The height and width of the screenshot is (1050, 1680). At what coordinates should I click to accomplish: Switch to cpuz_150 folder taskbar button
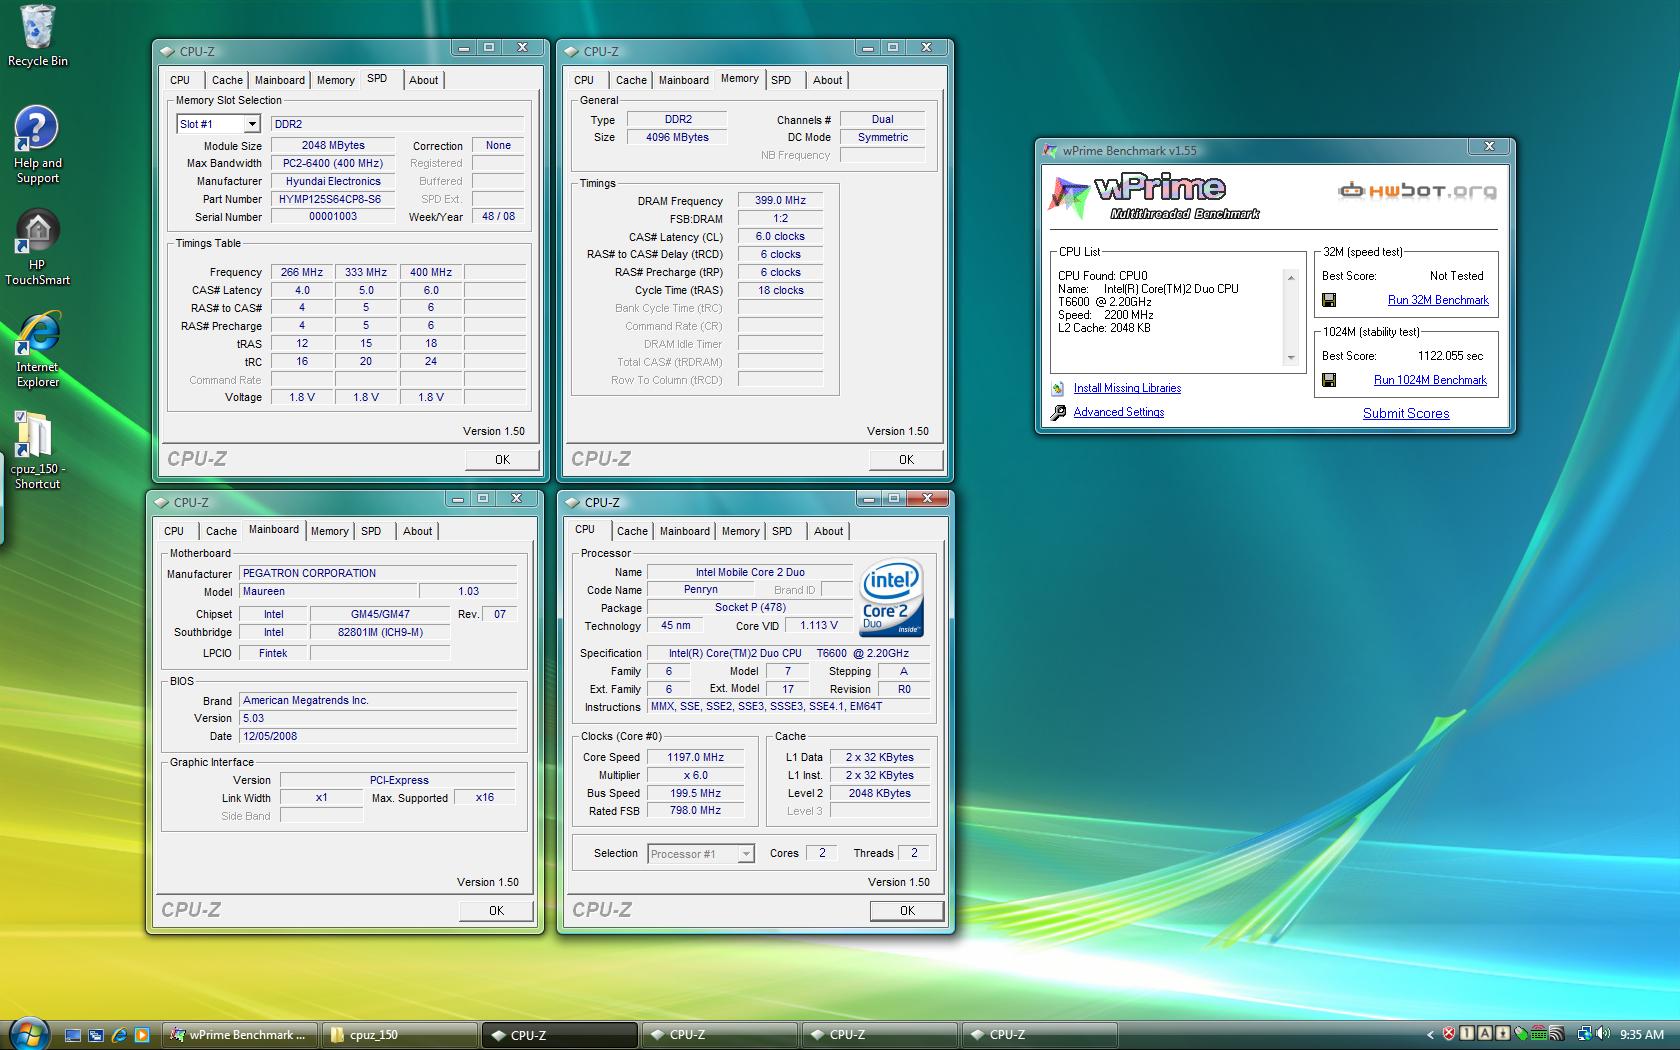(399, 1035)
